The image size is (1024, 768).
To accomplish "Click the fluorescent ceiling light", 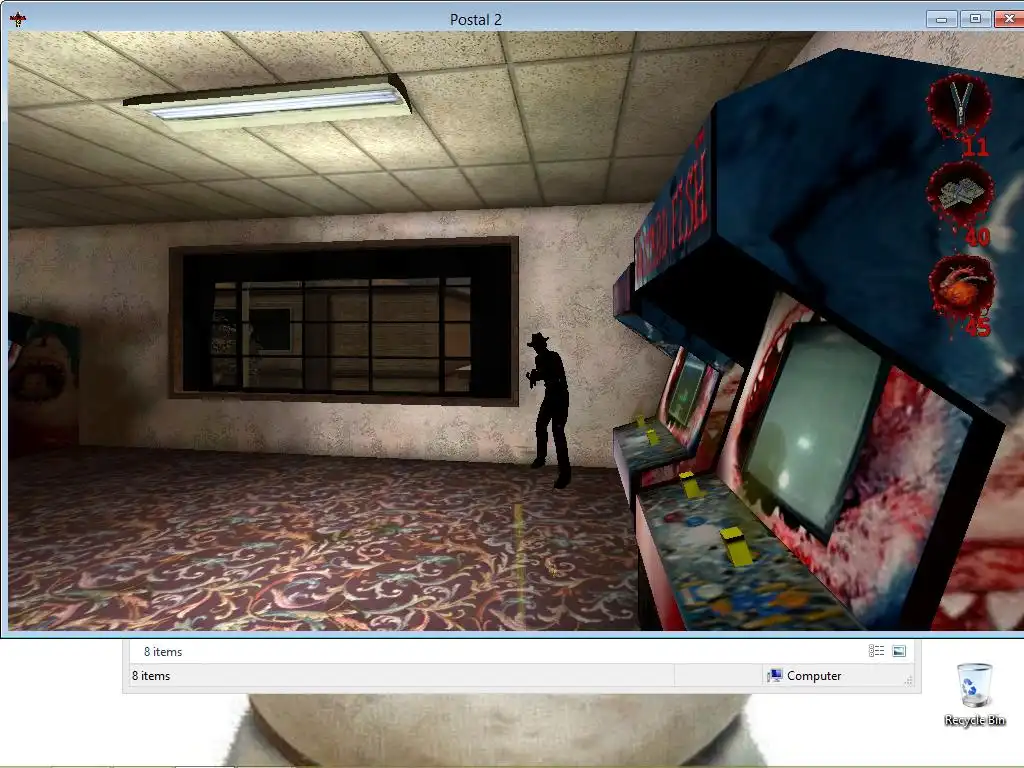I will pyautogui.click(x=269, y=101).
